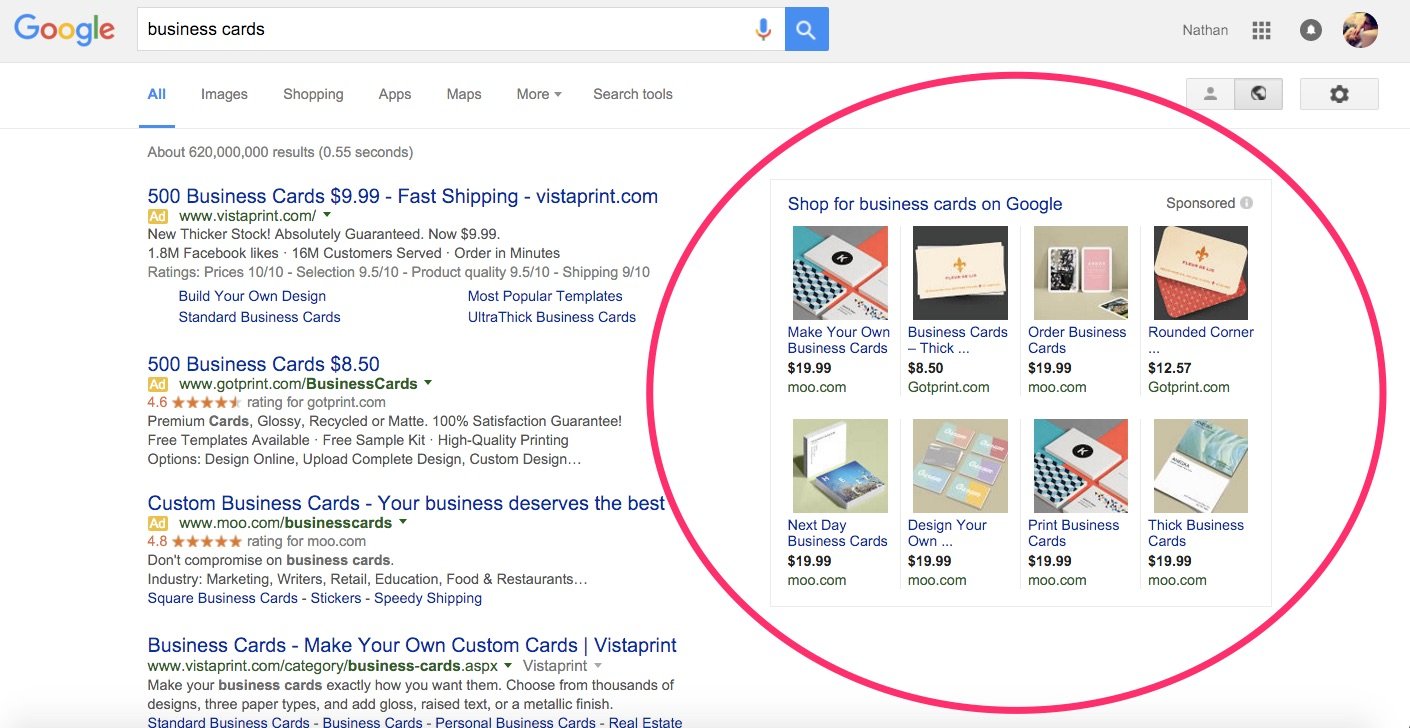Switch to the Images tab
1410x728 pixels.
click(224, 94)
